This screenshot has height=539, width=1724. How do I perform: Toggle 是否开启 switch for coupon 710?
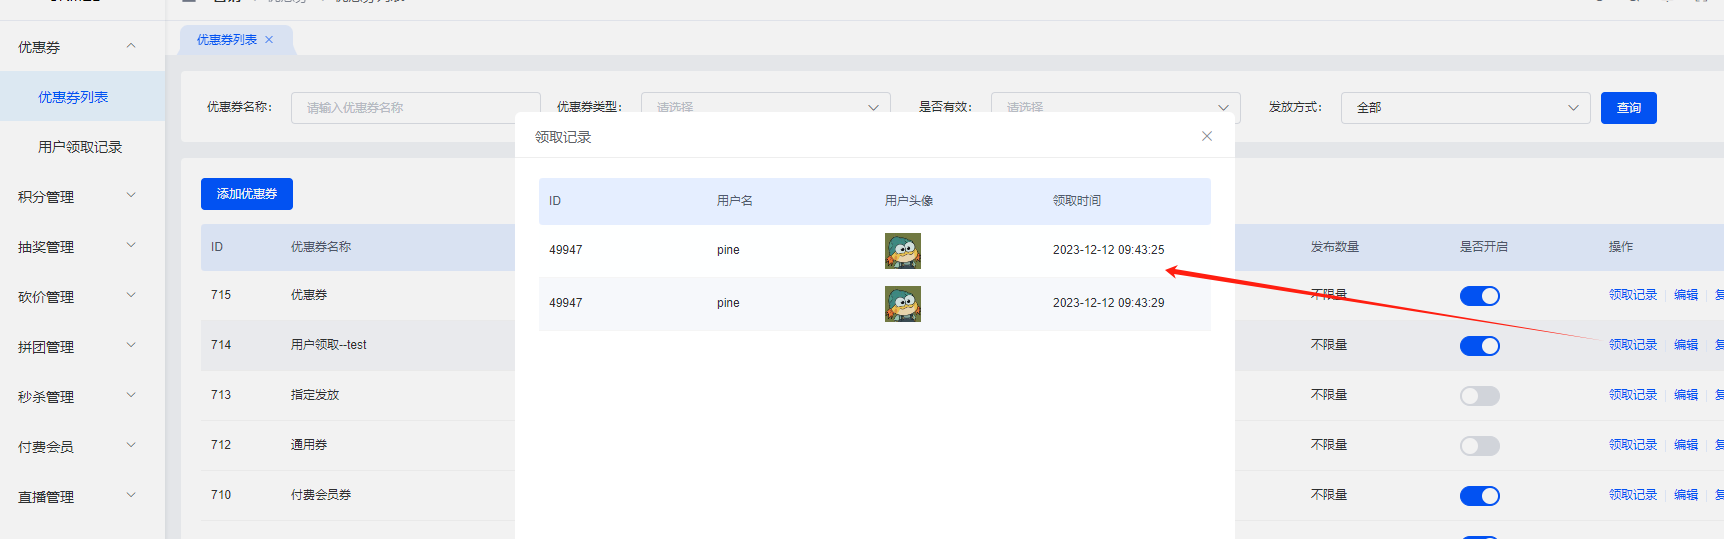coord(1479,496)
